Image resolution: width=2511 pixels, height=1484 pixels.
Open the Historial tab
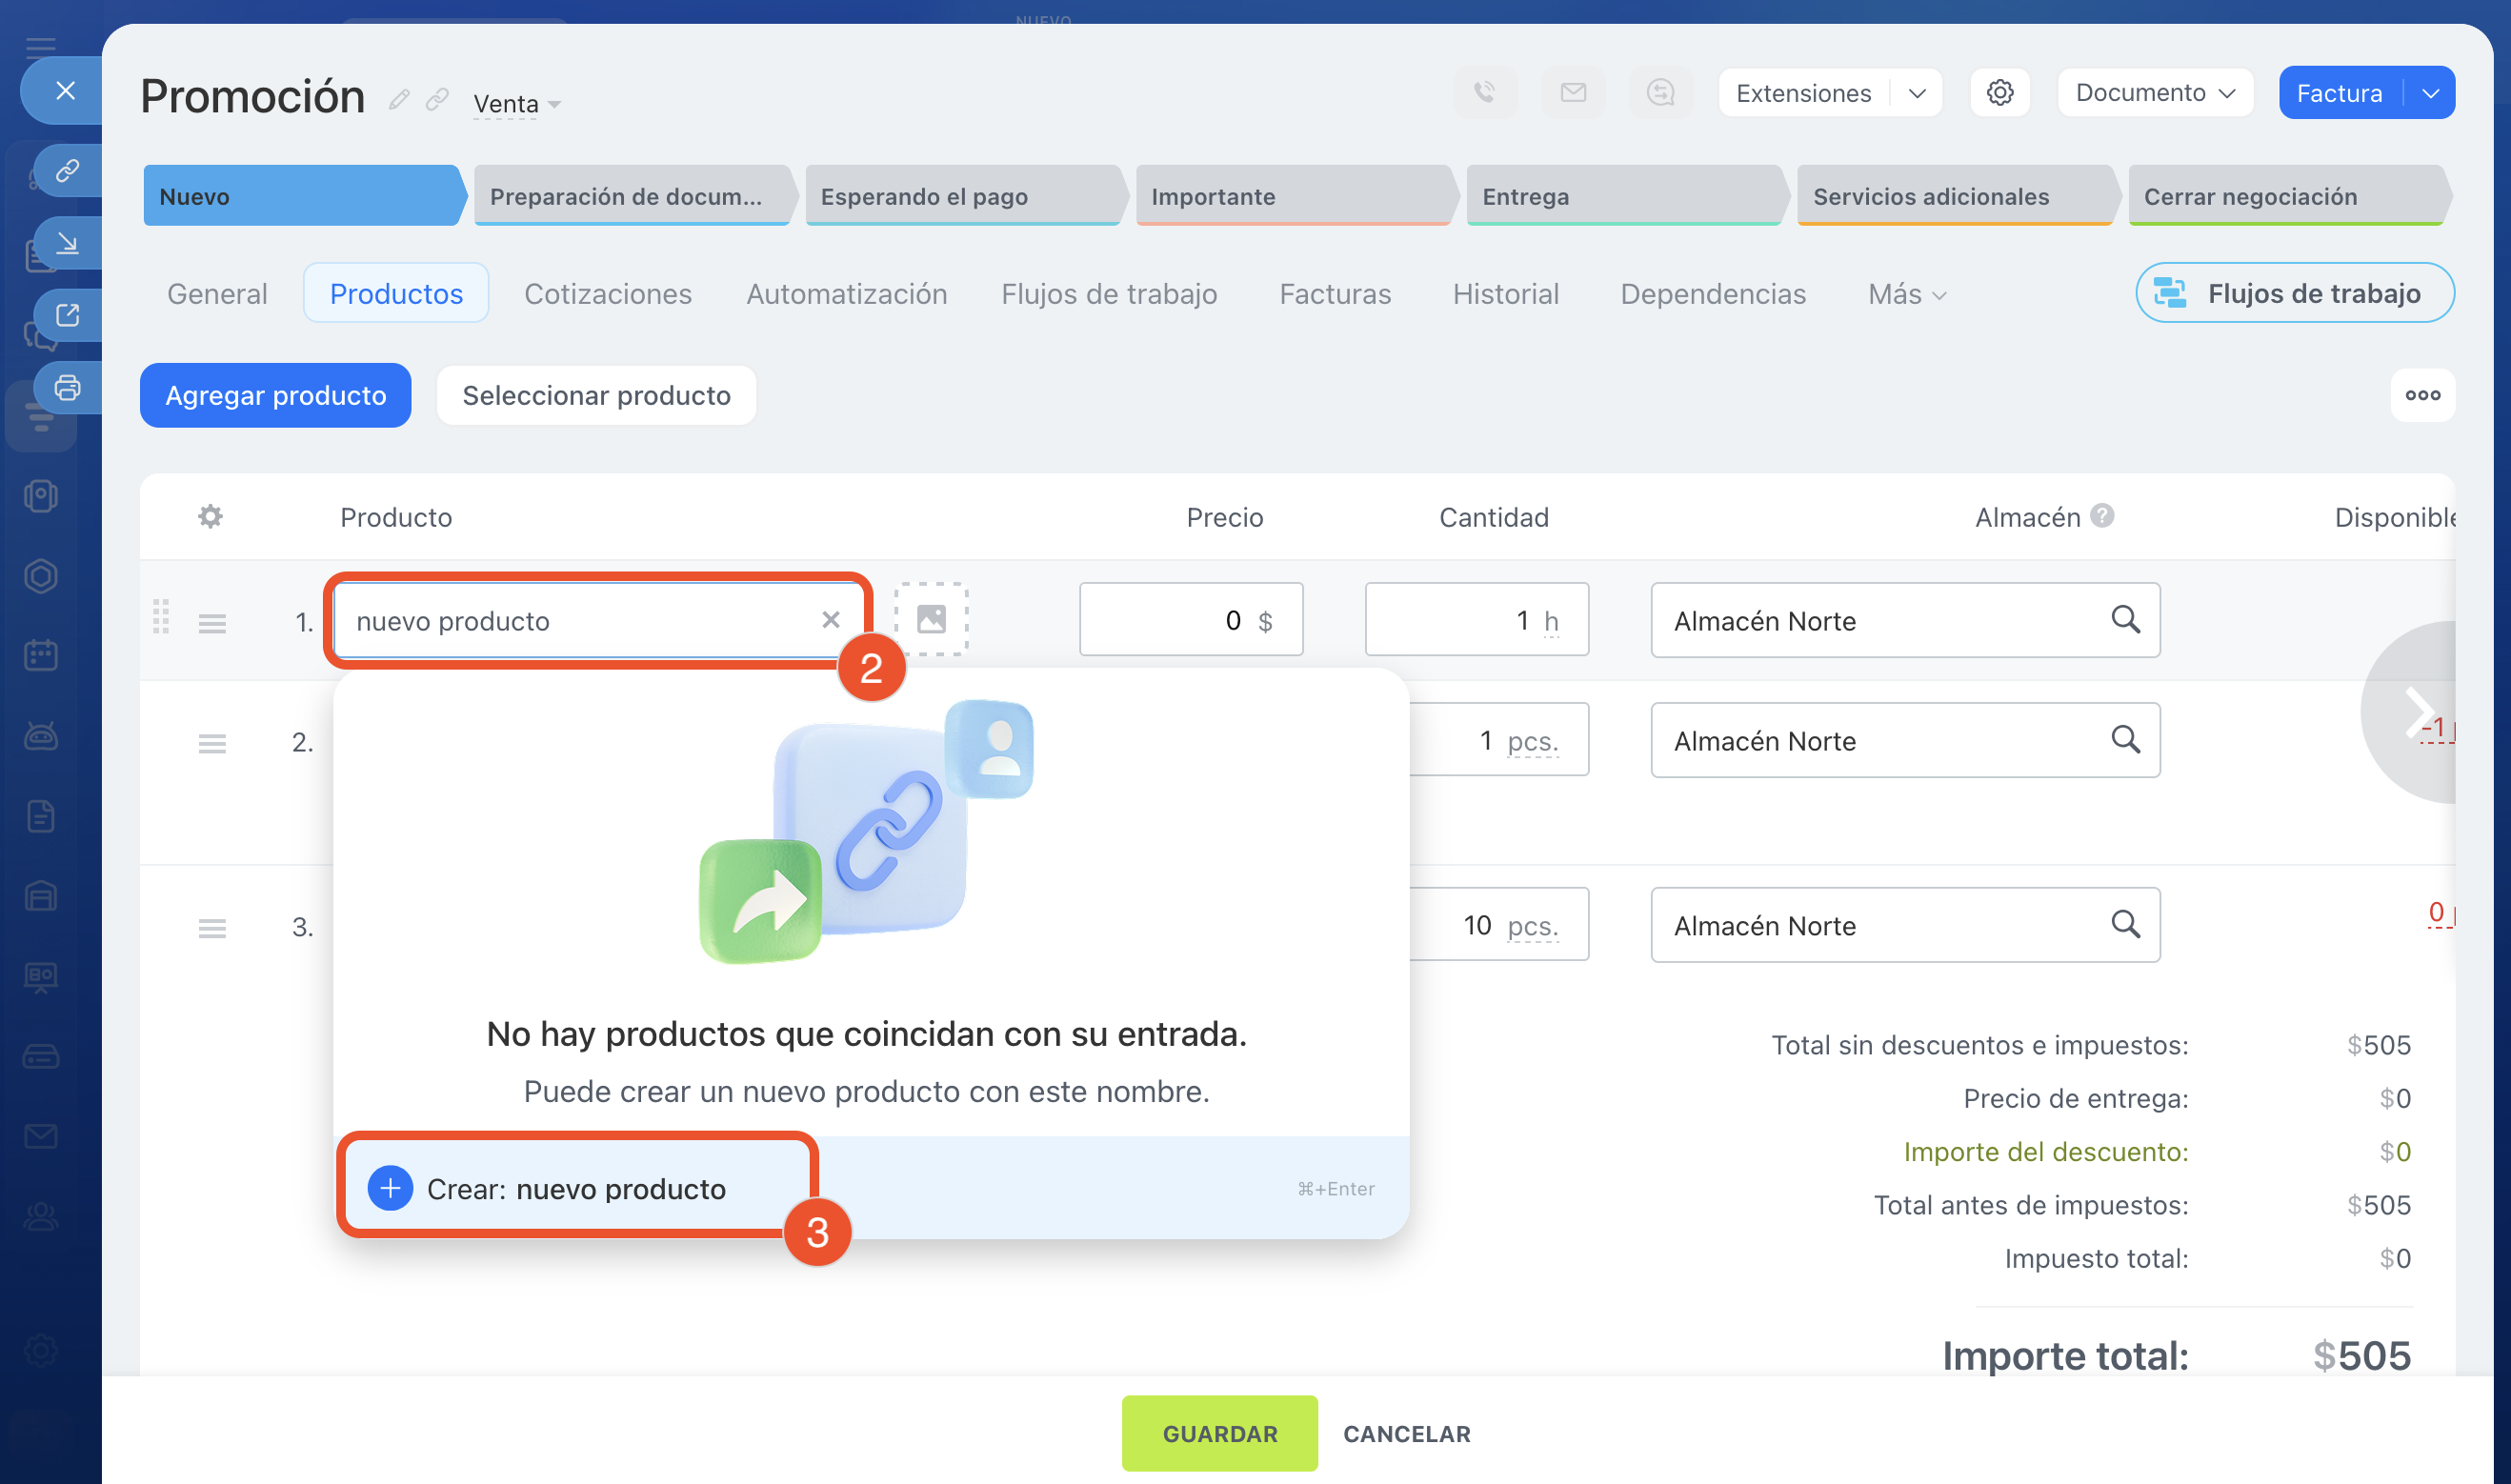[1505, 294]
